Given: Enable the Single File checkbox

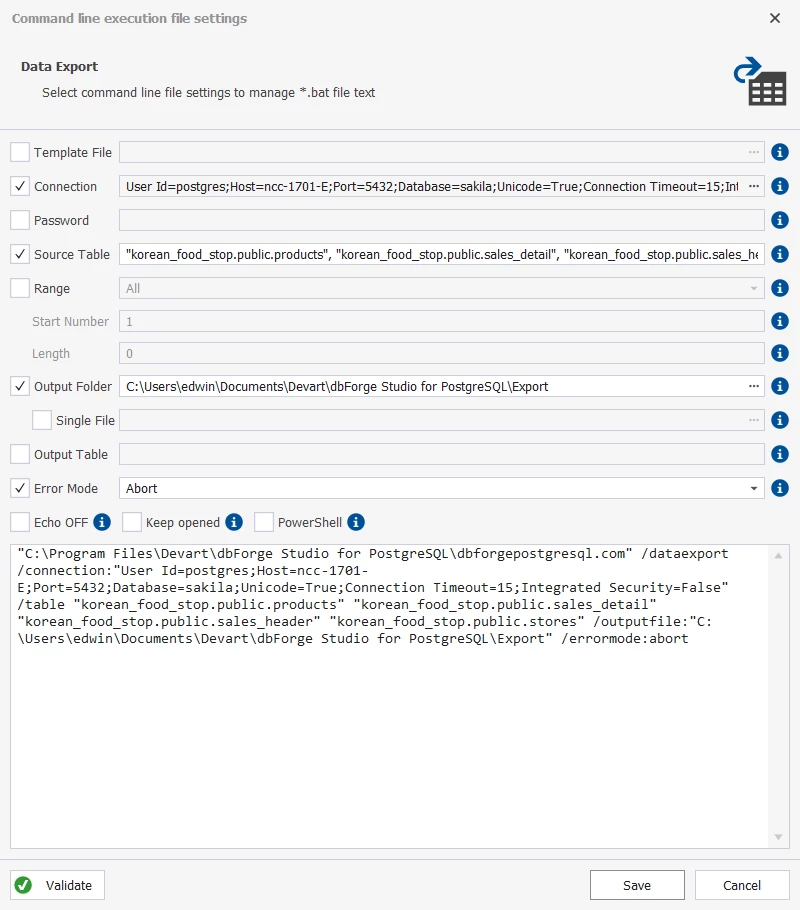Looking at the screenshot, I should click(42, 420).
